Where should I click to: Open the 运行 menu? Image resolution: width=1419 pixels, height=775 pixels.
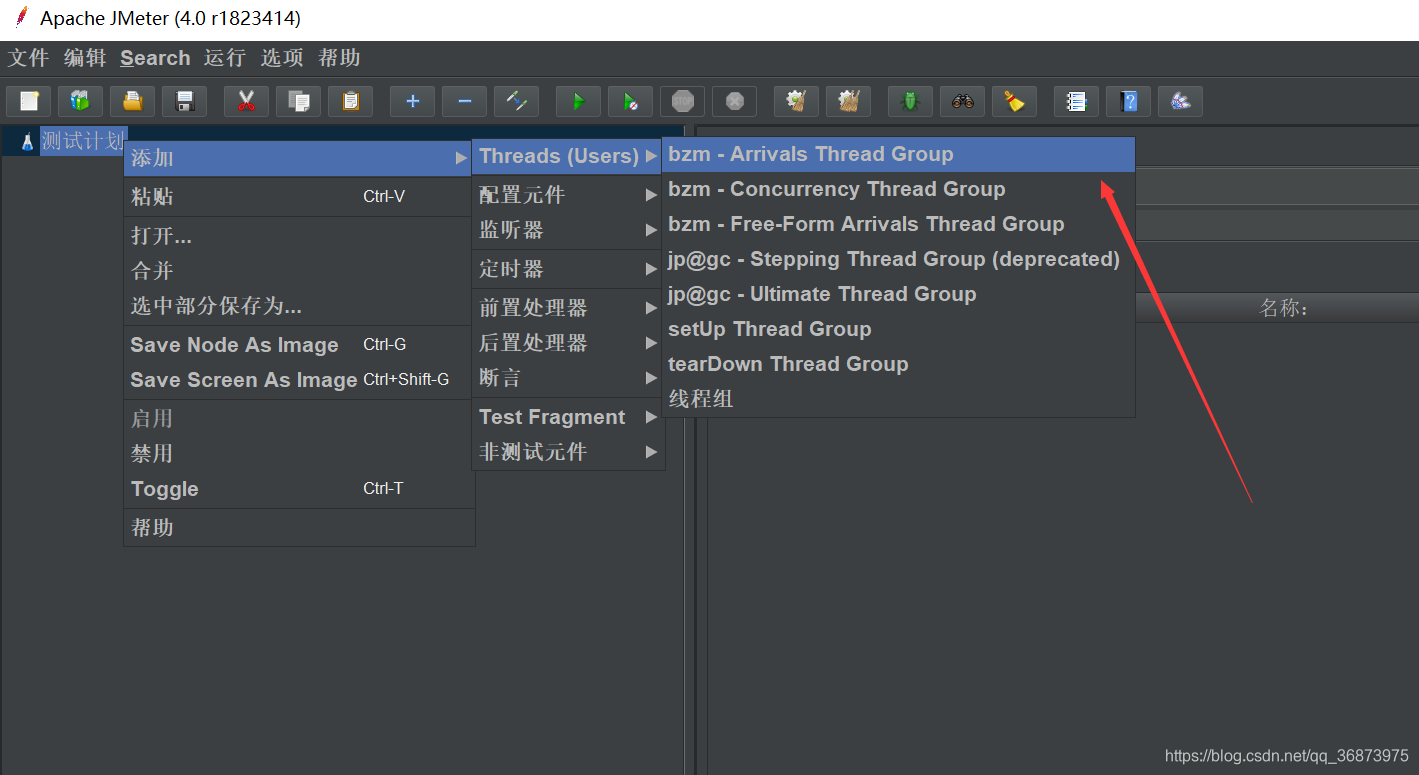click(224, 58)
